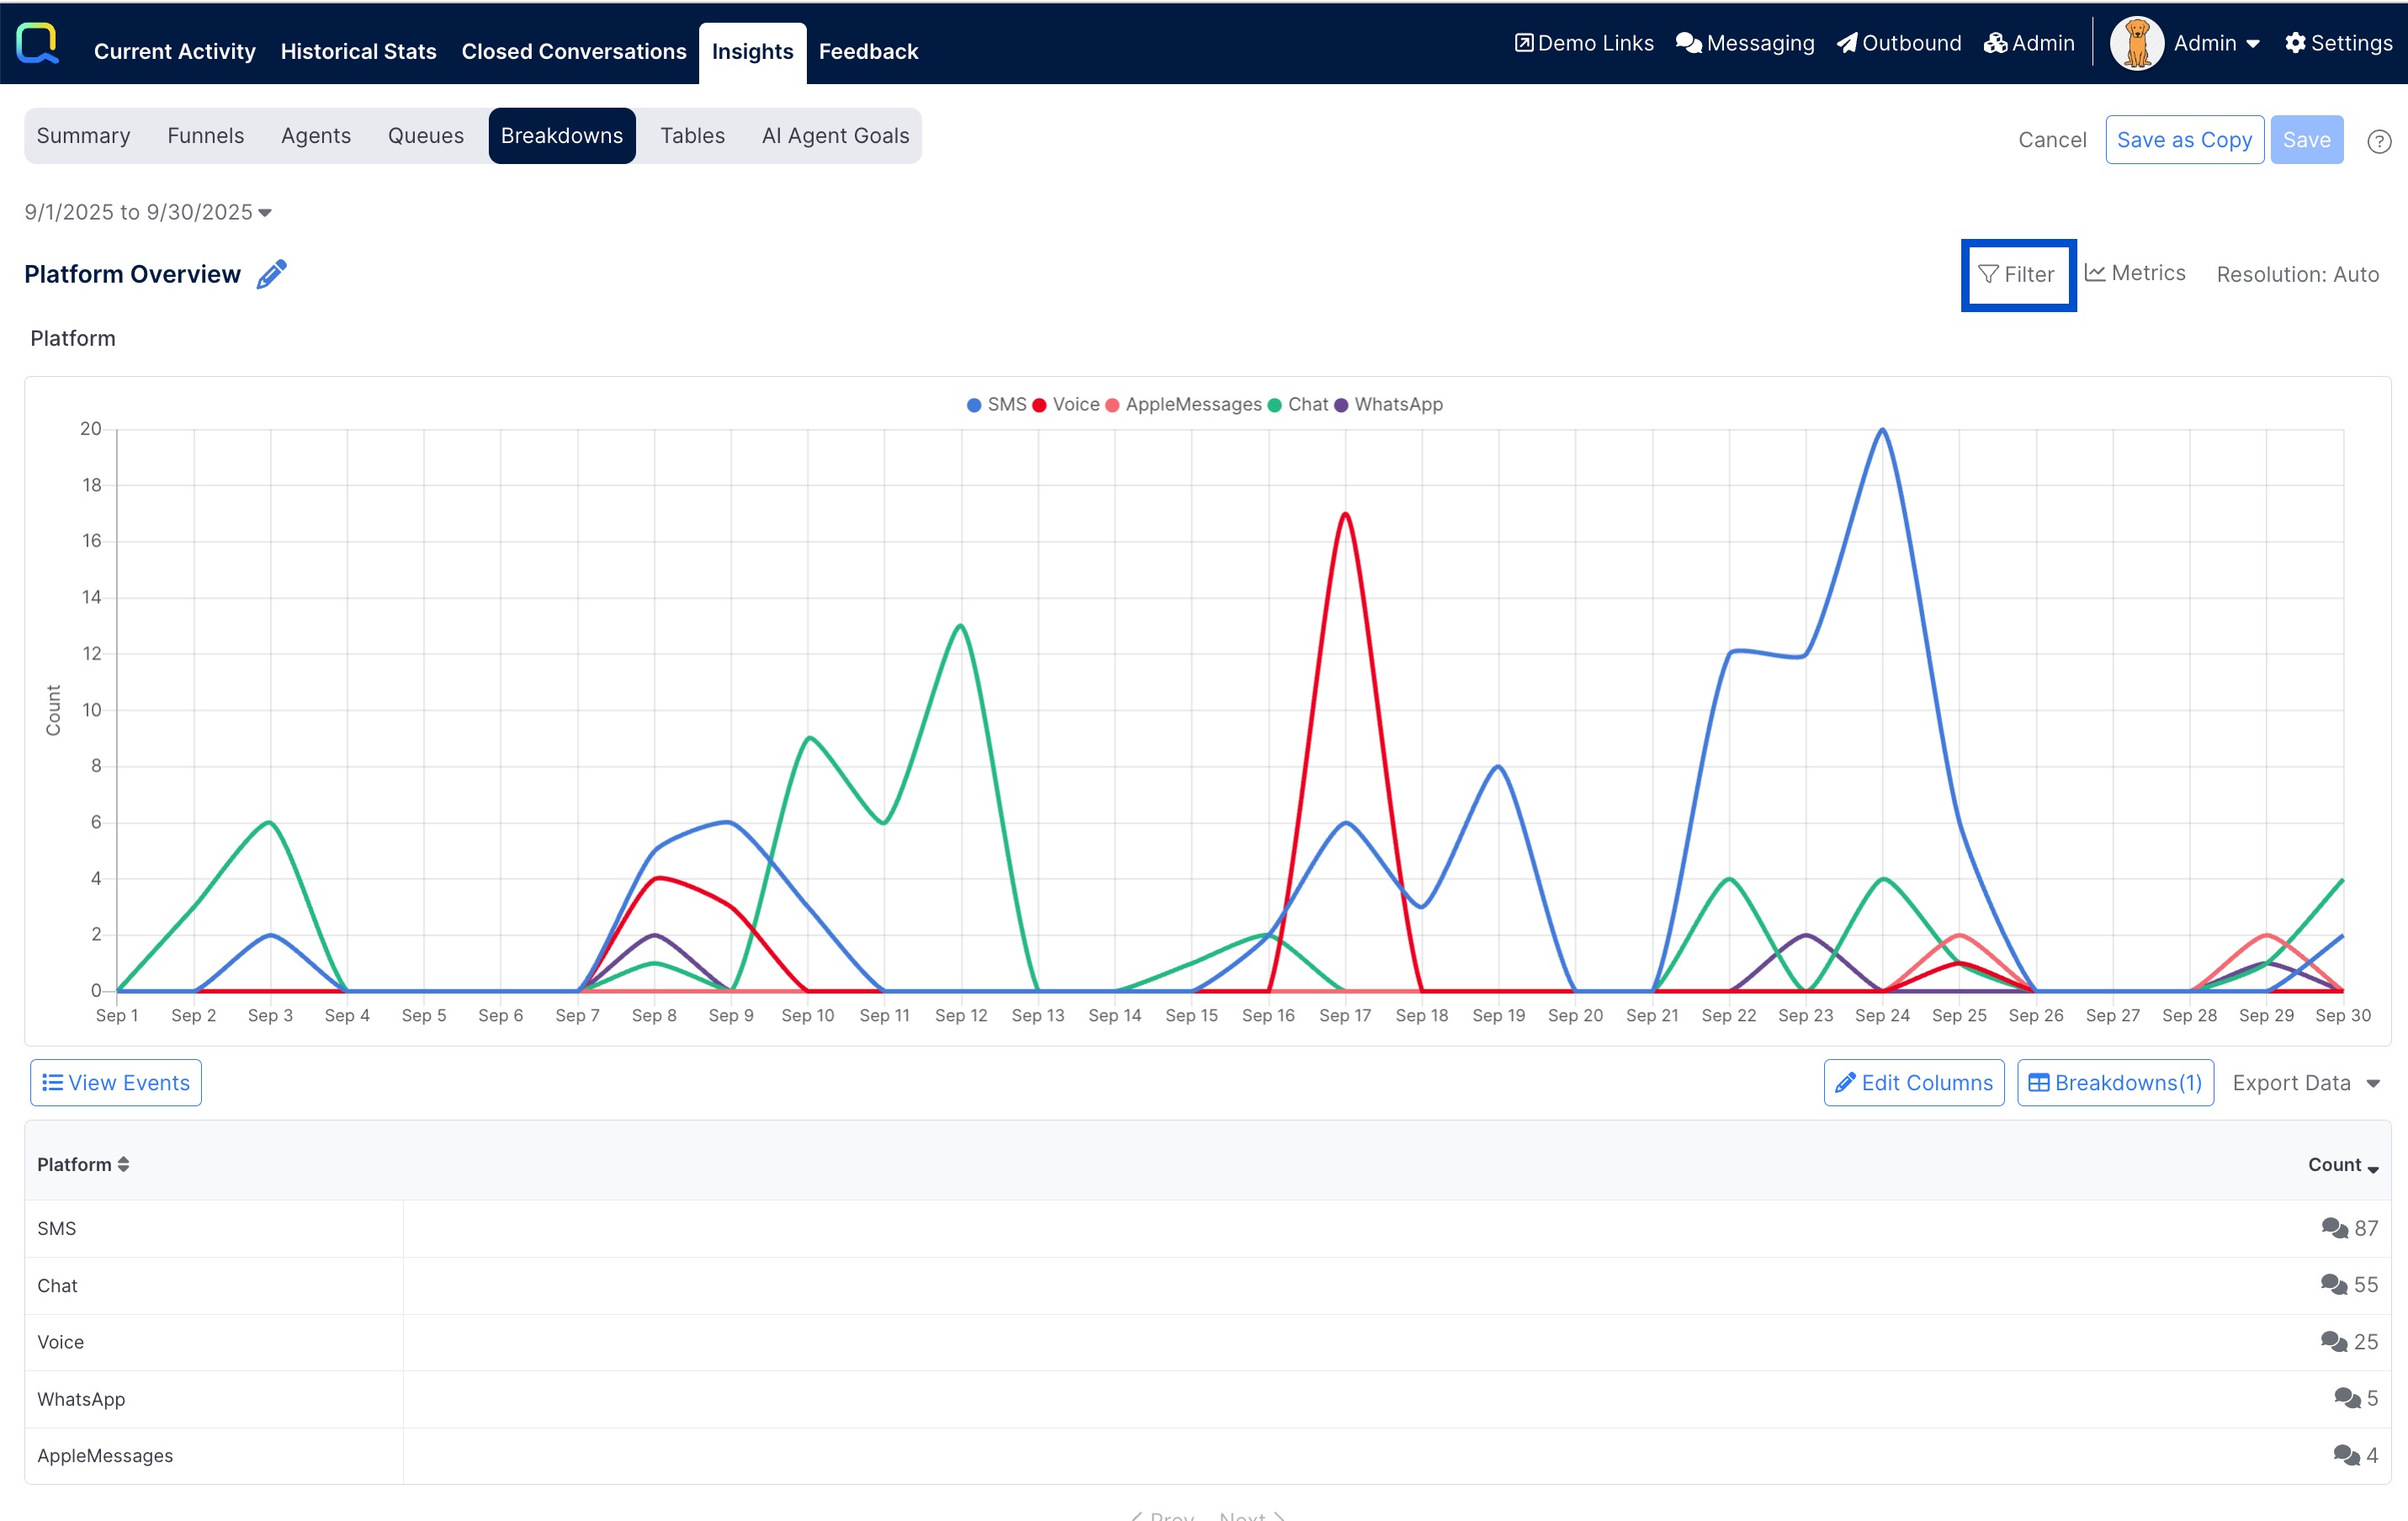Open Settings via the gear icon
The width and height of the screenshot is (2408, 1521).
click(2295, 43)
